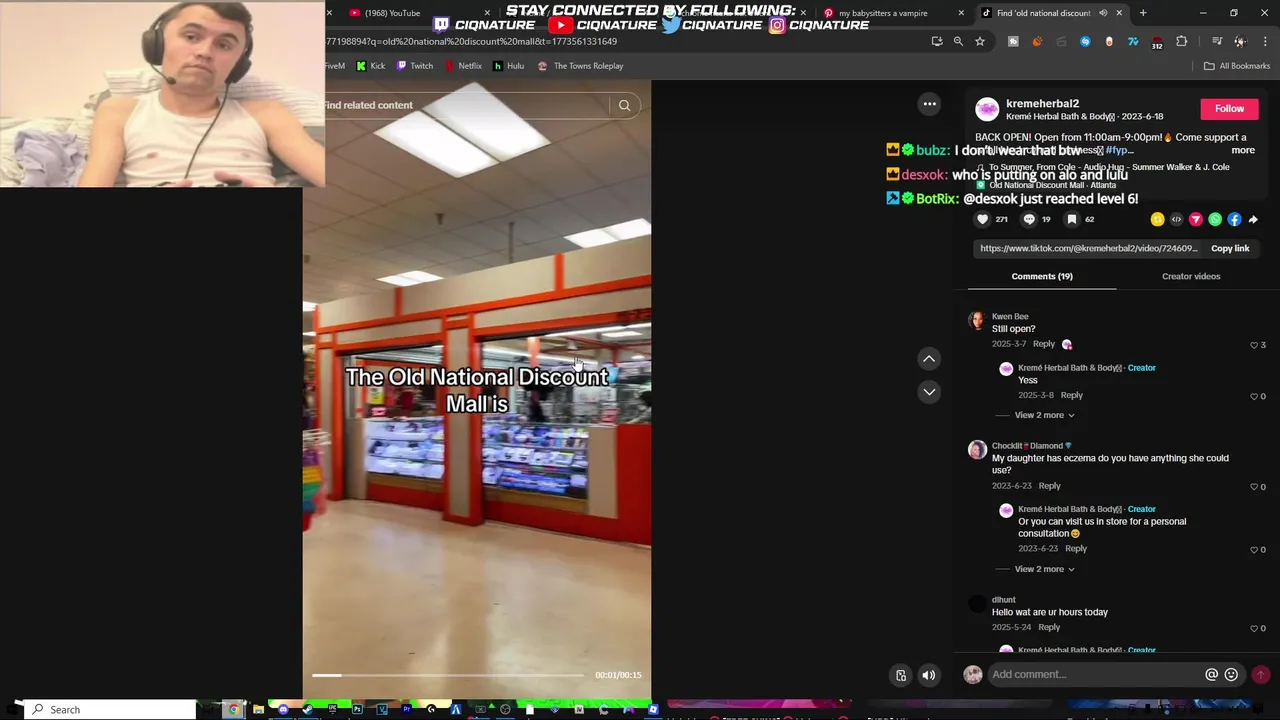Screen dimensions: 1280x720
Task: Open 'The Towns Roleplay' bookmark
Action: pos(580,66)
